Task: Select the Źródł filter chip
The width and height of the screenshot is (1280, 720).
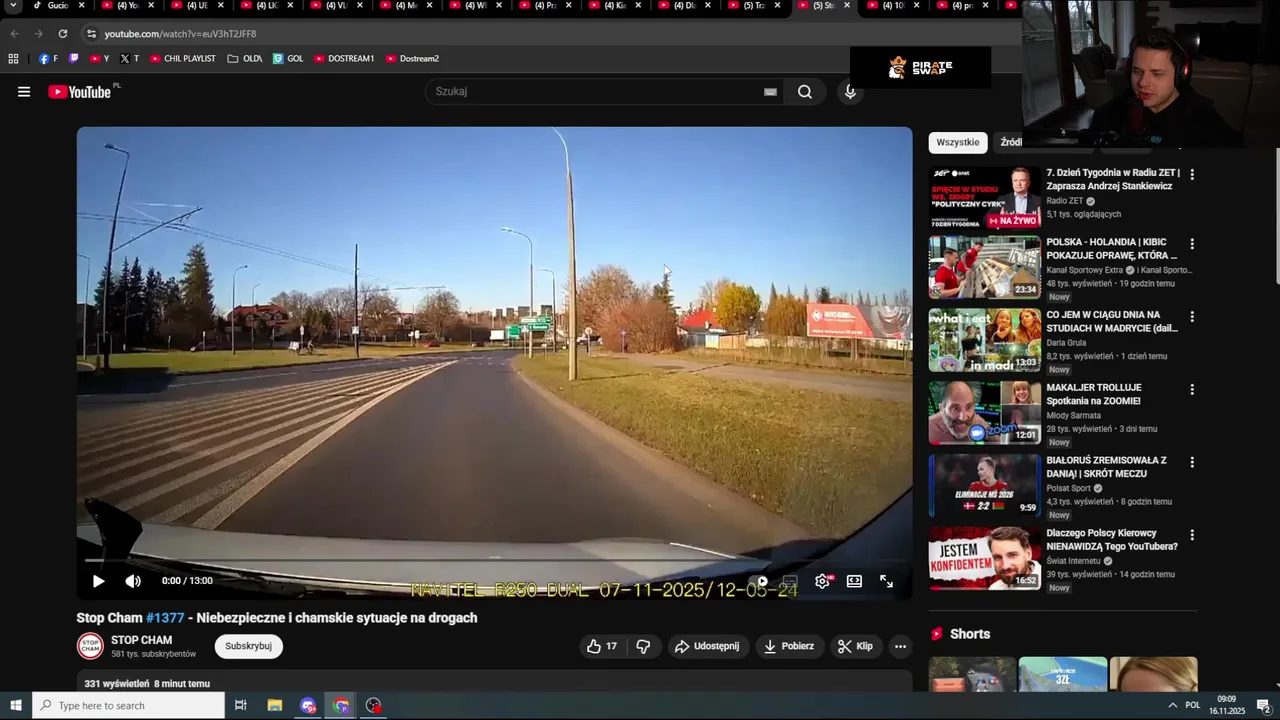Action: pos(1010,142)
